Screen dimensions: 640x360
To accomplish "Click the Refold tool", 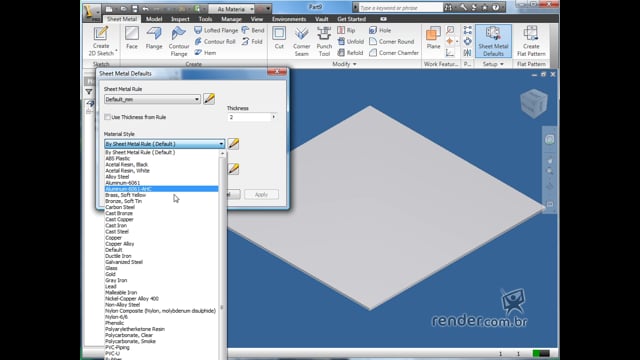I will pos(350,53).
